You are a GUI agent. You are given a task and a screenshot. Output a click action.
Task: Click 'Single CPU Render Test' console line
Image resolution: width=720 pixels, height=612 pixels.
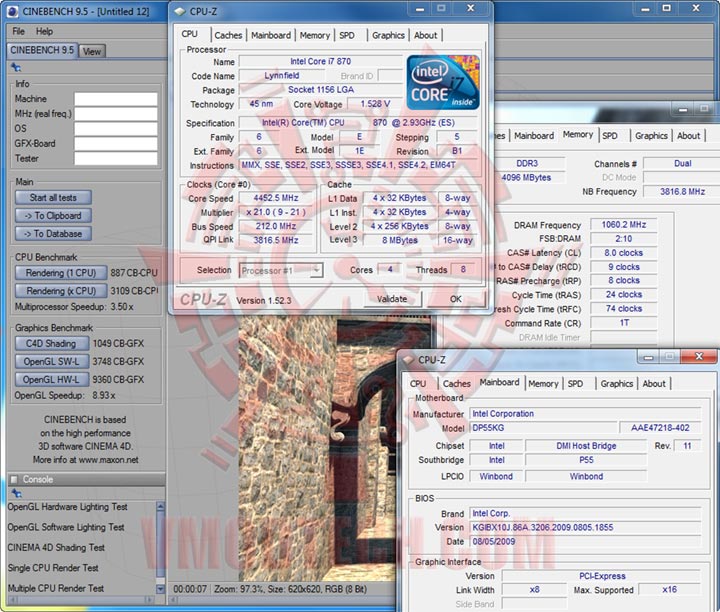(53, 568)
